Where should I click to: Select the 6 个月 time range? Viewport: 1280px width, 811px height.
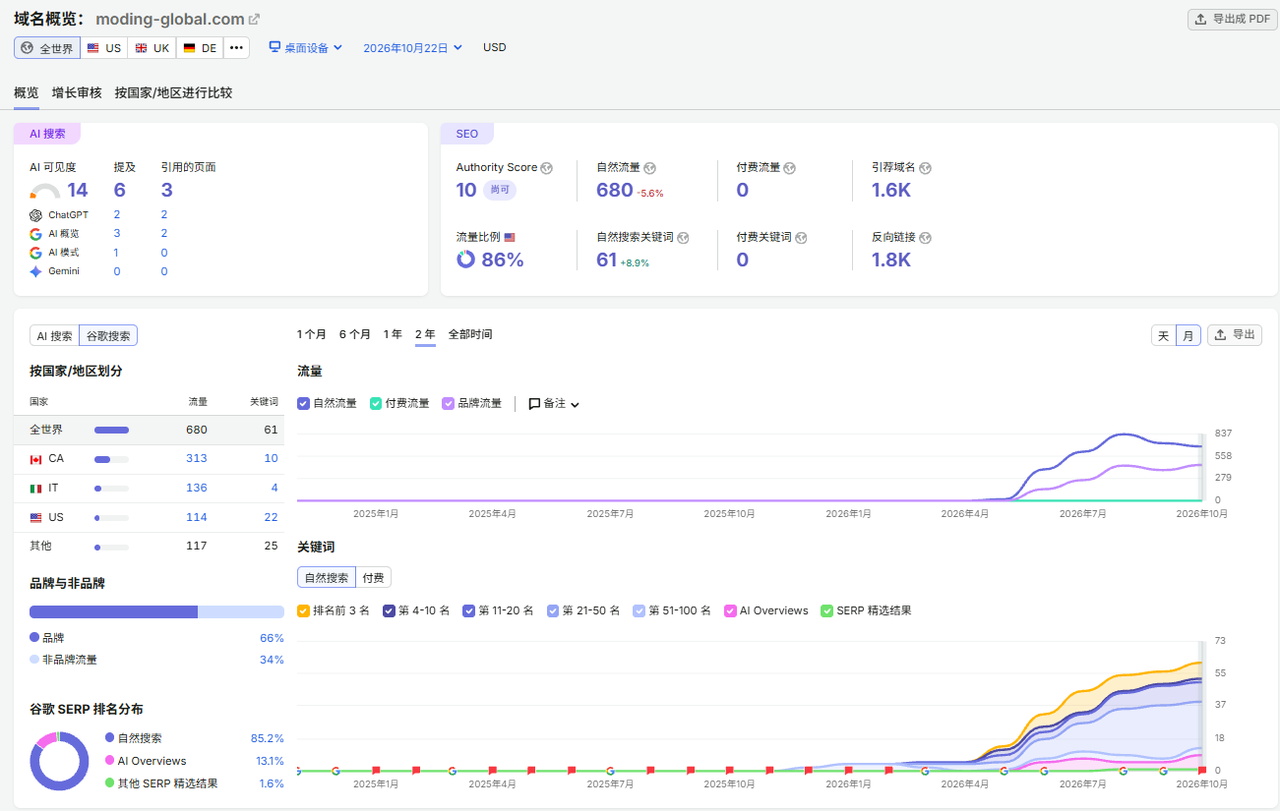tap(355, 335)
